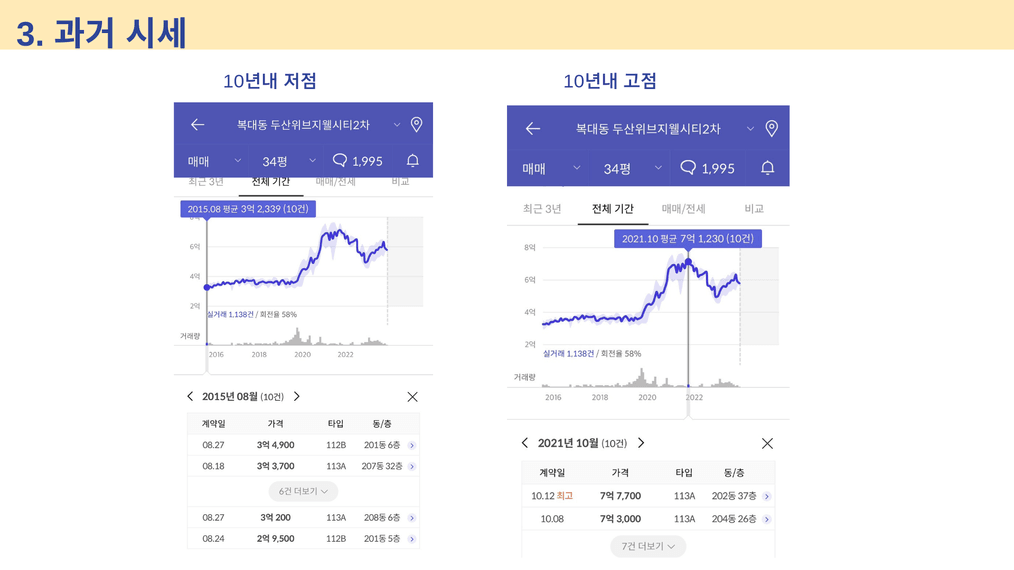
Task: Click back arrow in left app header
Action: pyautogui.click(x=197, y=125)
